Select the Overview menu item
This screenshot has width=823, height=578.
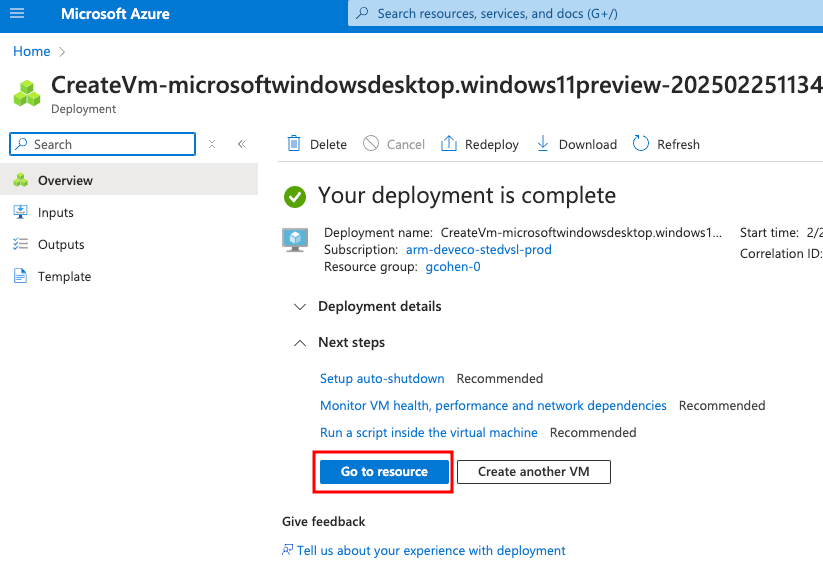pyautogui.click(x=129, y=180)
